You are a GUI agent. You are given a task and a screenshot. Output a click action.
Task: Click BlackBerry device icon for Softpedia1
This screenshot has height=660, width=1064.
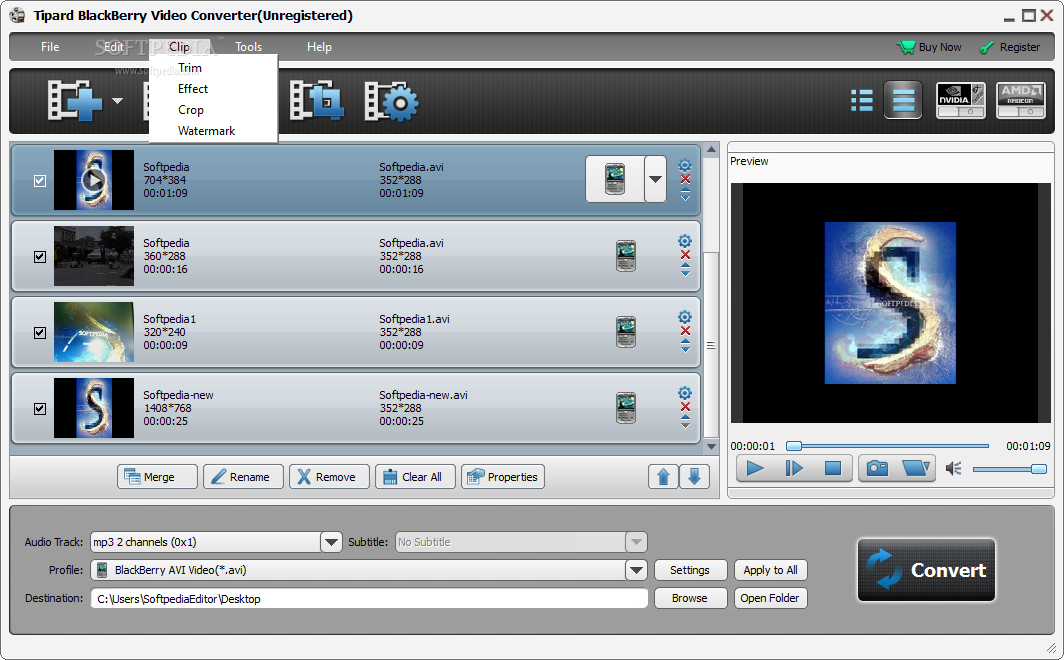tap(626, 332)
